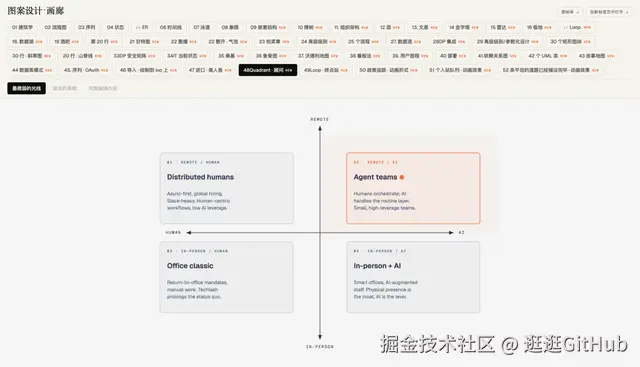Select the 09 tab marked NEW
The width and height of the screenshot is (640, 367).
[268, 27]
